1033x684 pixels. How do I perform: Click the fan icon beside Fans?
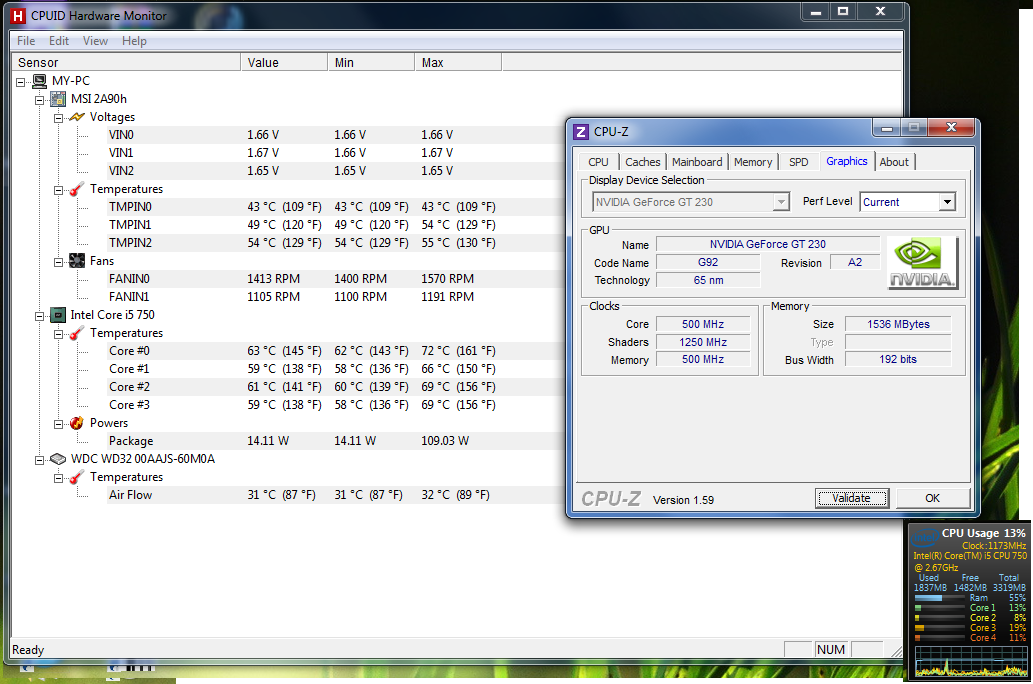77,261
